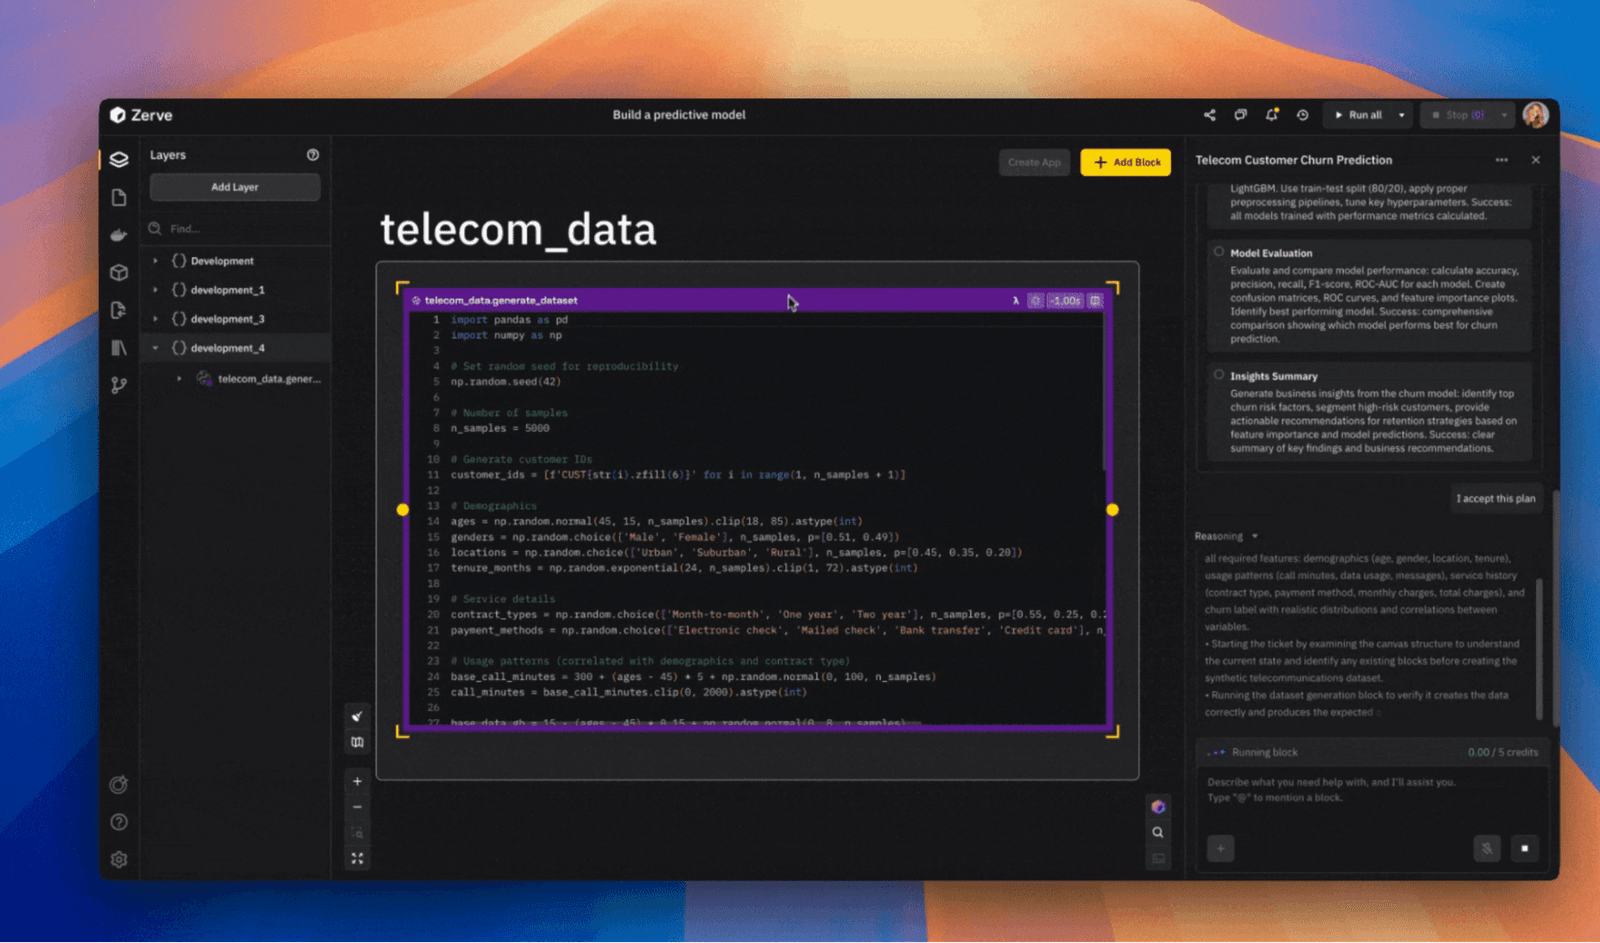Zoom in using the canvas plus icon
This screenshot has width=1600, height=943.
coord(357,781)
